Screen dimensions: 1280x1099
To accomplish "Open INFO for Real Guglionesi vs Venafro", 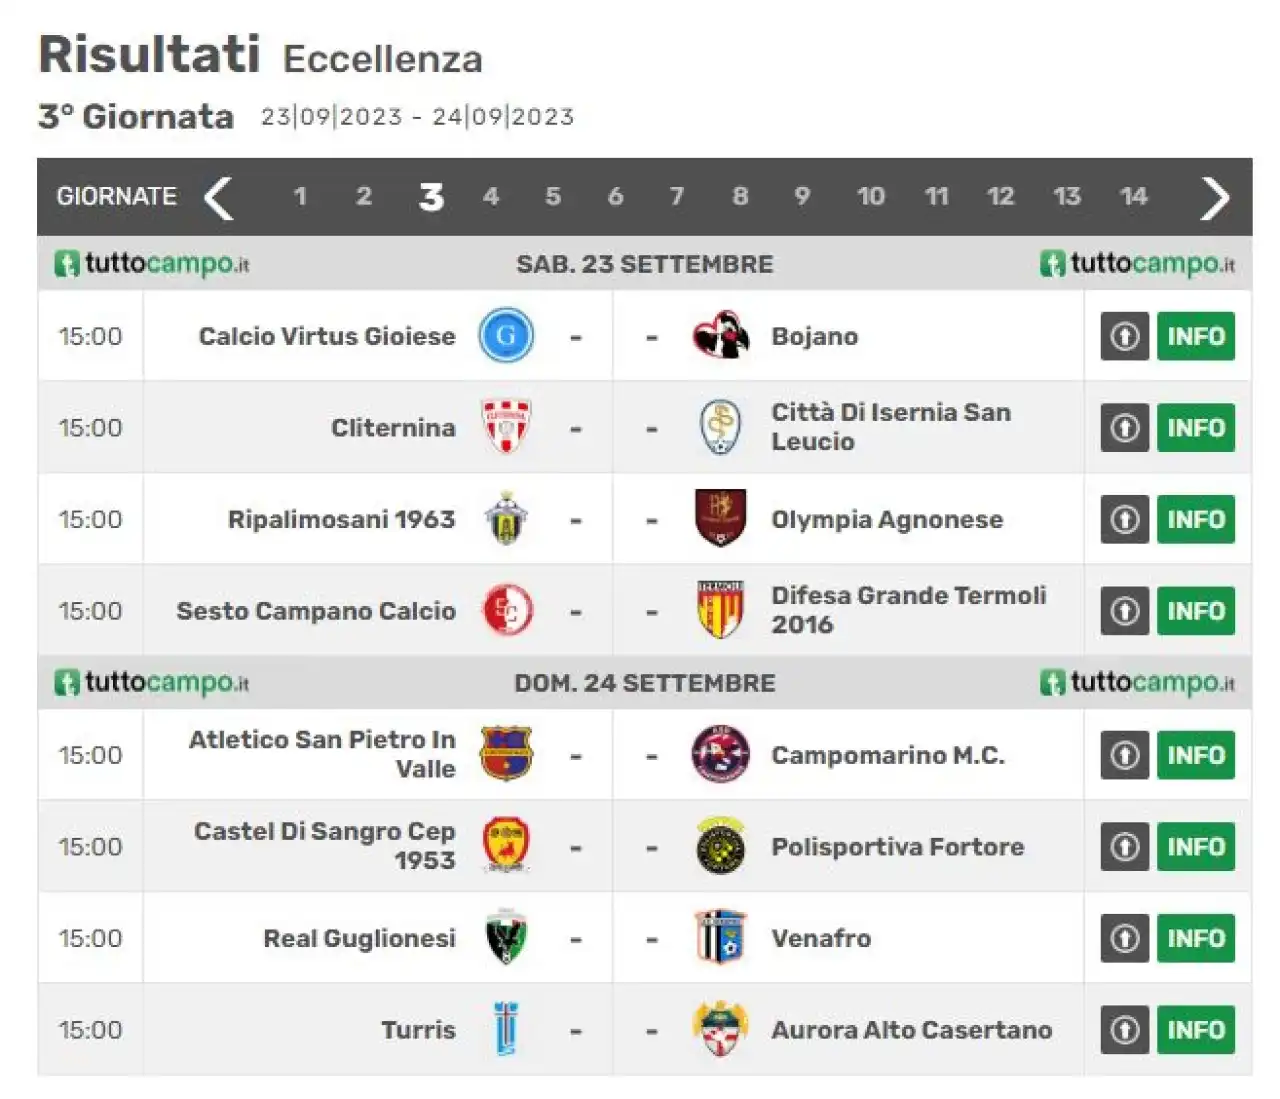I will tap(1196, 938).
